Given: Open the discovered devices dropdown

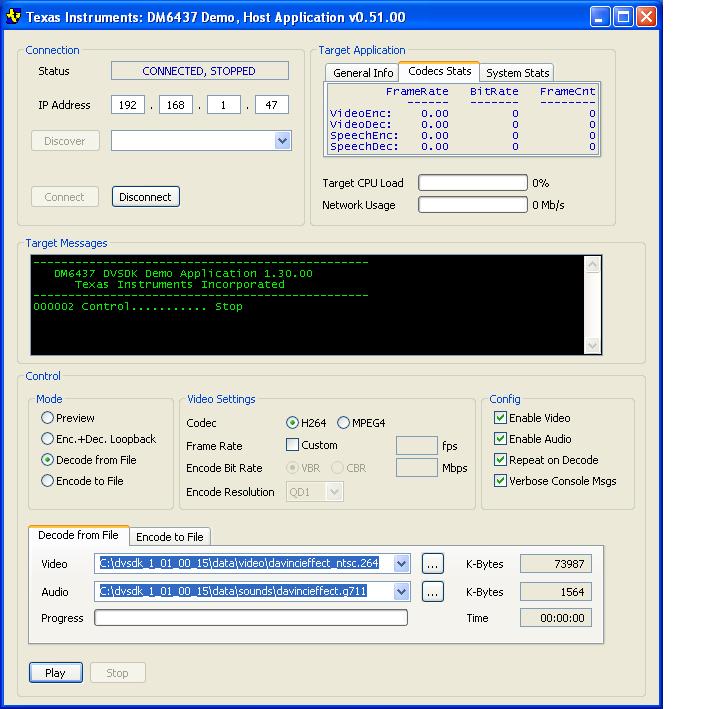Looking at the screenshot, I should click(282, 141).
